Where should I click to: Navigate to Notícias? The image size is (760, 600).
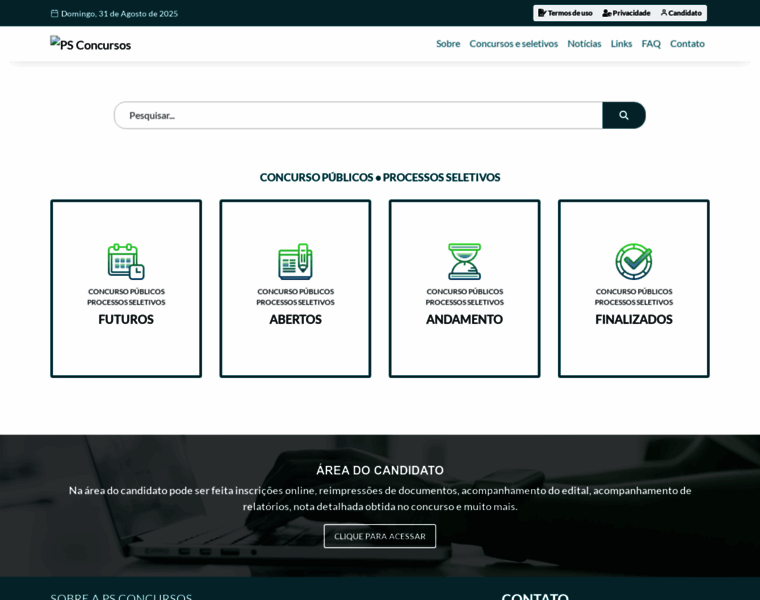coord(584,44)
